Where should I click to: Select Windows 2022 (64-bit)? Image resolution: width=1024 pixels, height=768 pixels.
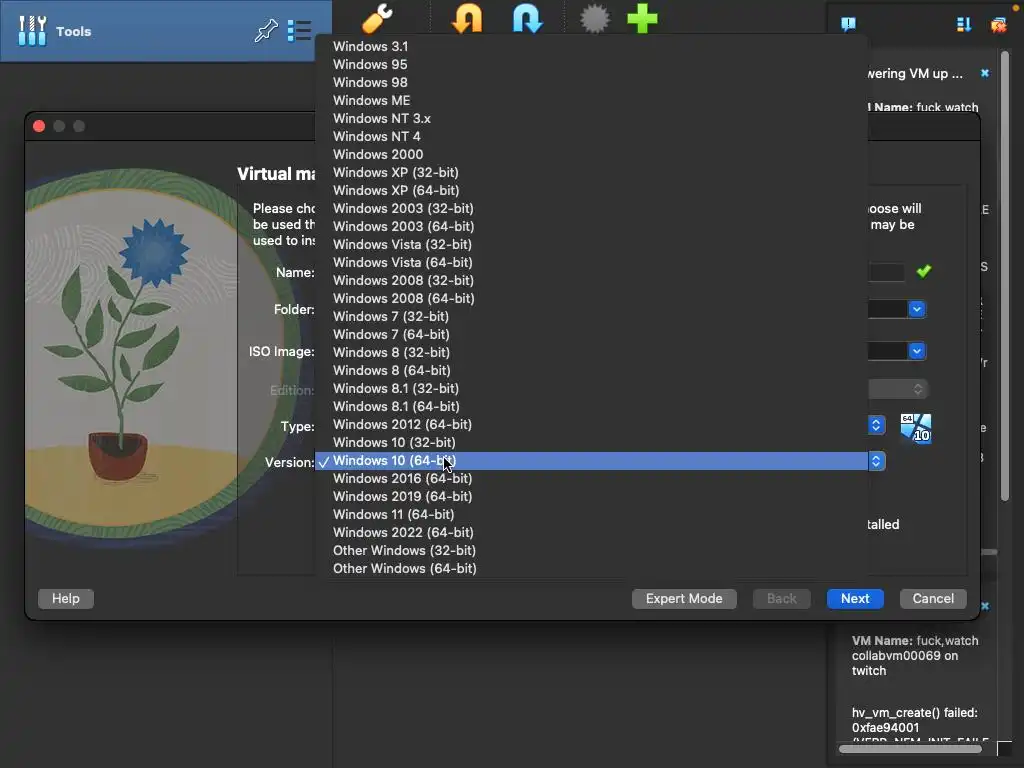[x=591, y=532]
